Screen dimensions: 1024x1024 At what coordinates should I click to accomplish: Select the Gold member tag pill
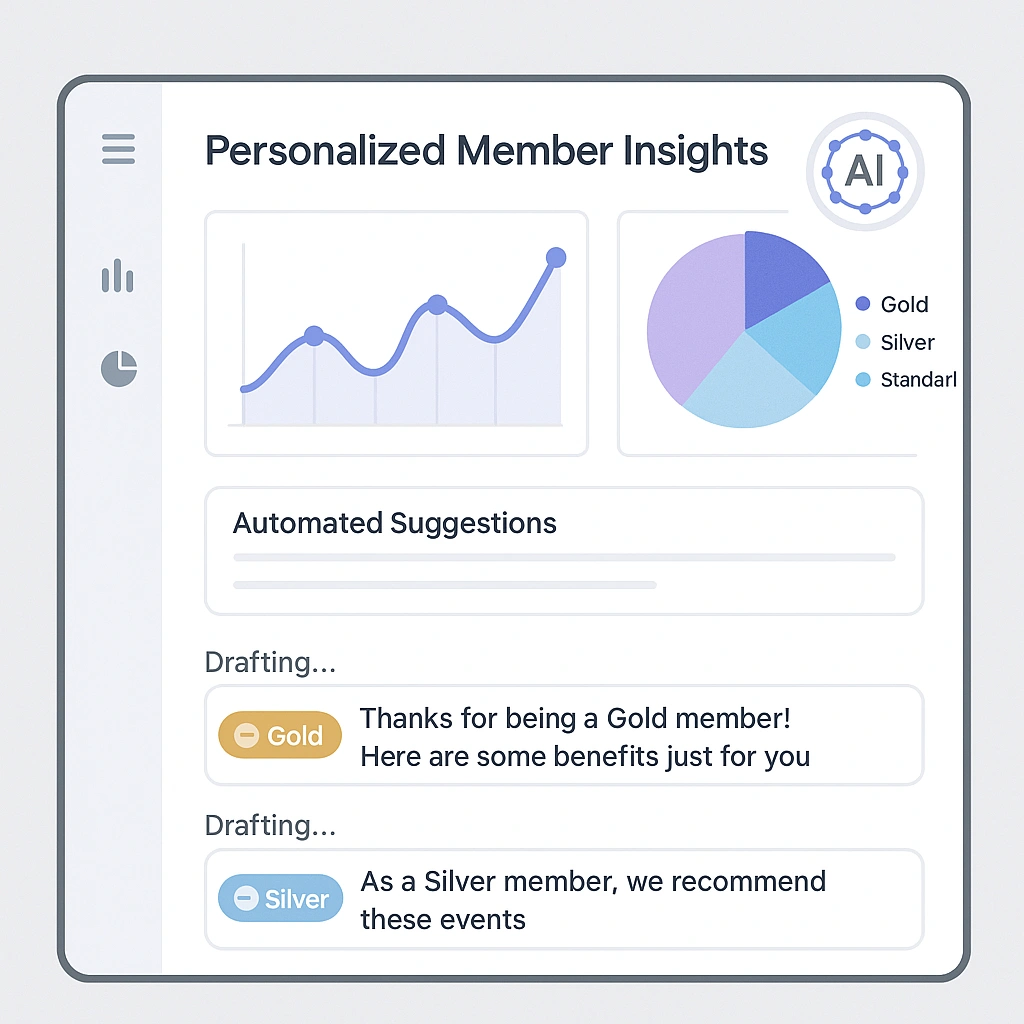click(x=280, y=736)
